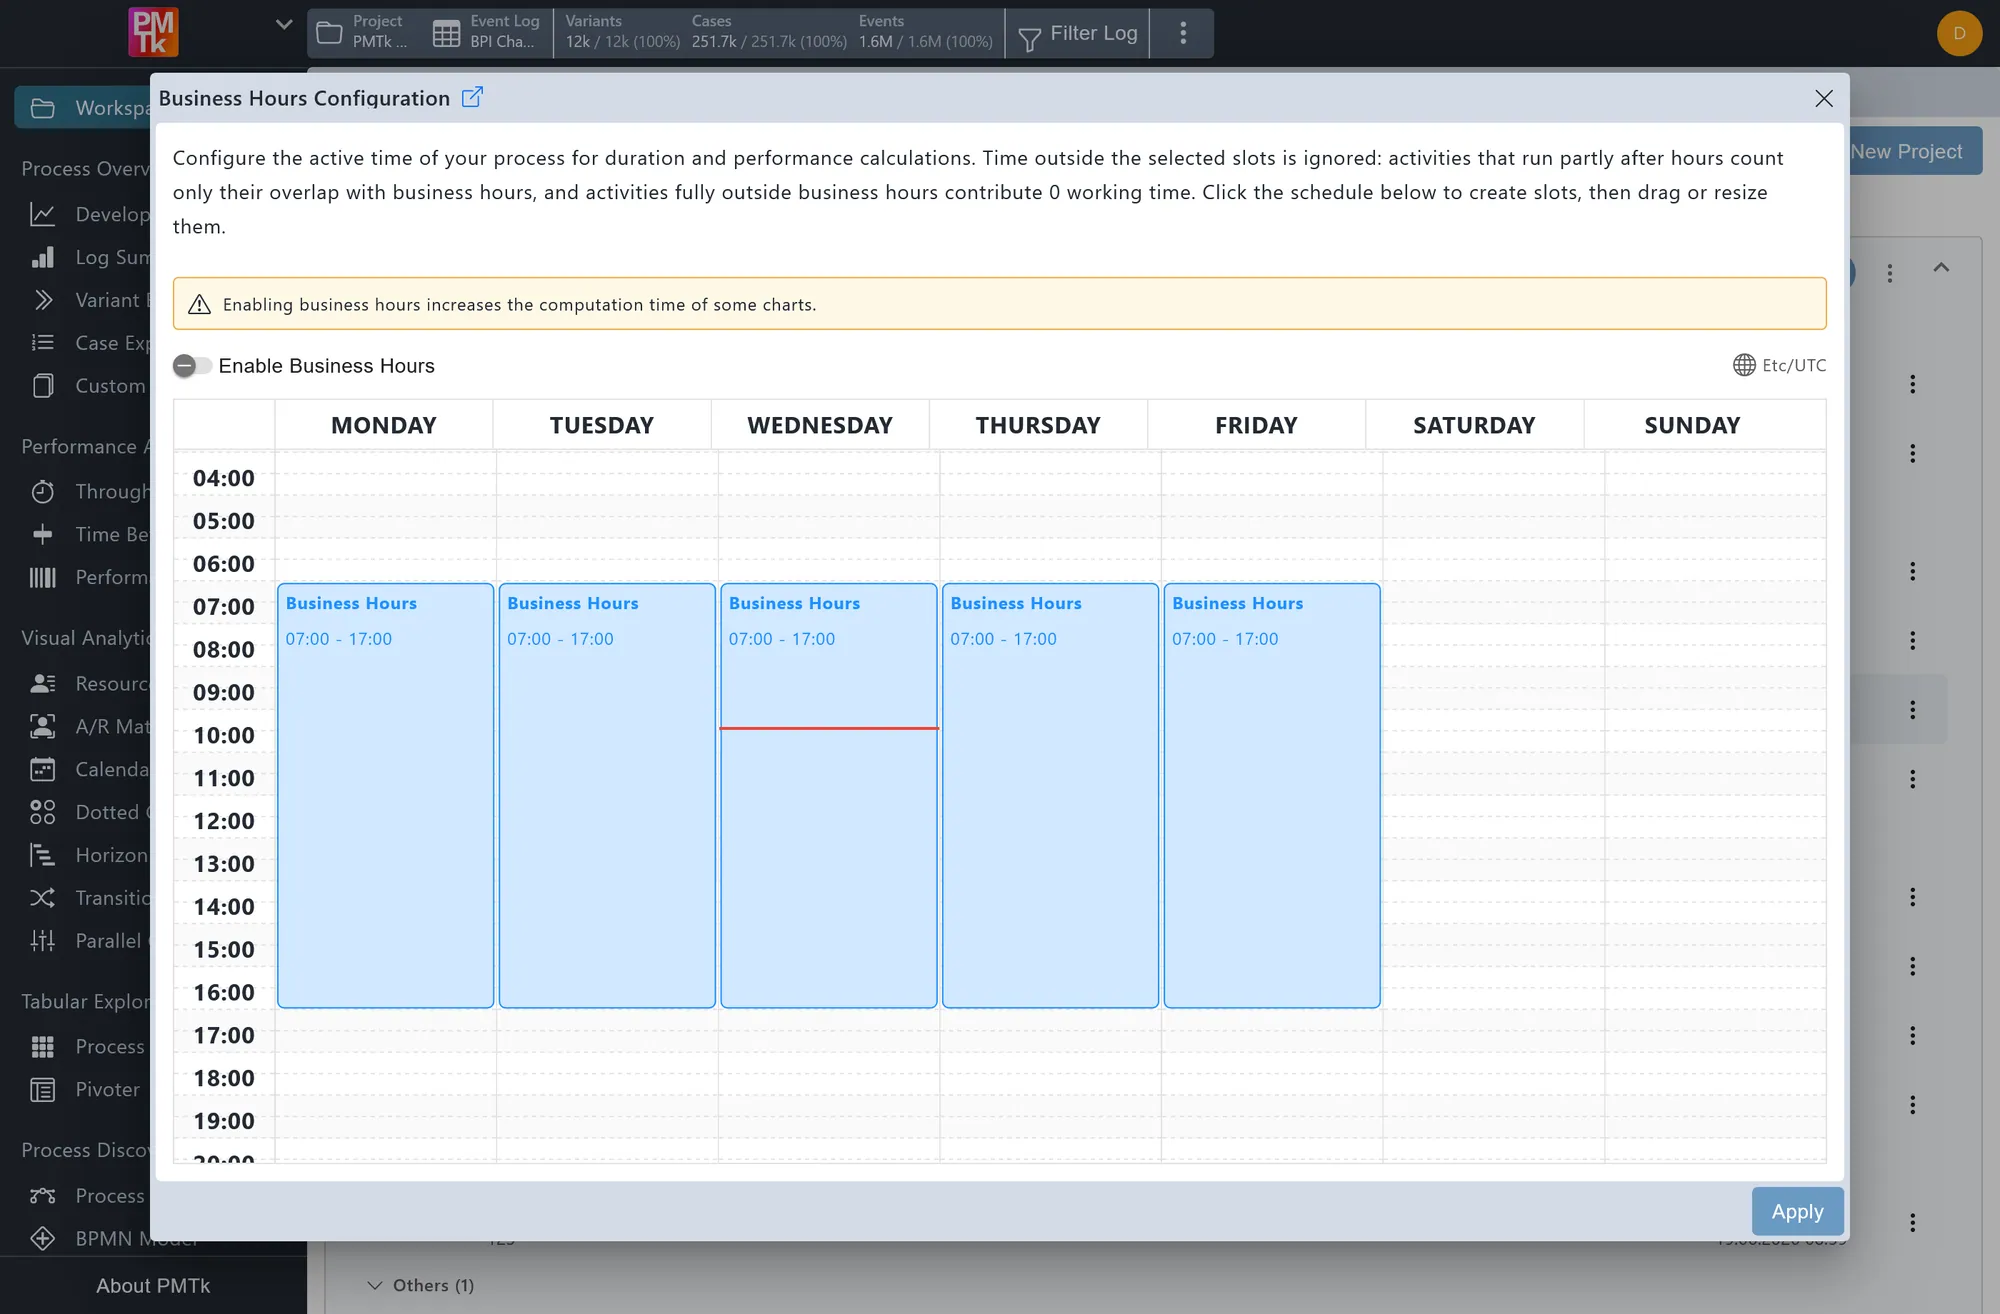
Task: Open the top toolbar three-dot menu
Action: [x=1183, y=34]
